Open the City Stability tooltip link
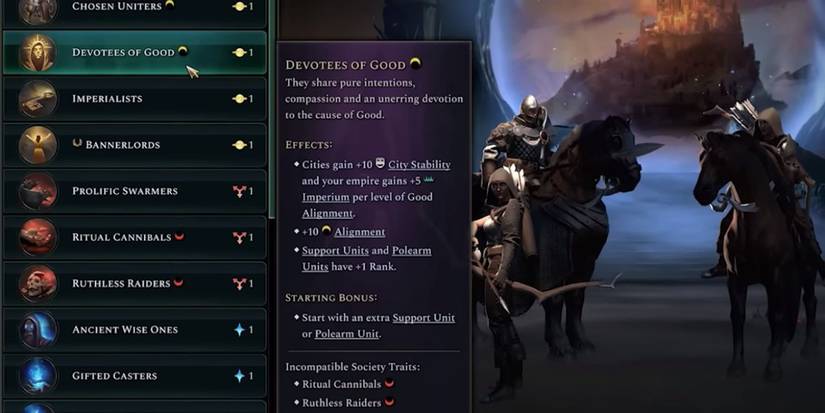 pos(419,165)
